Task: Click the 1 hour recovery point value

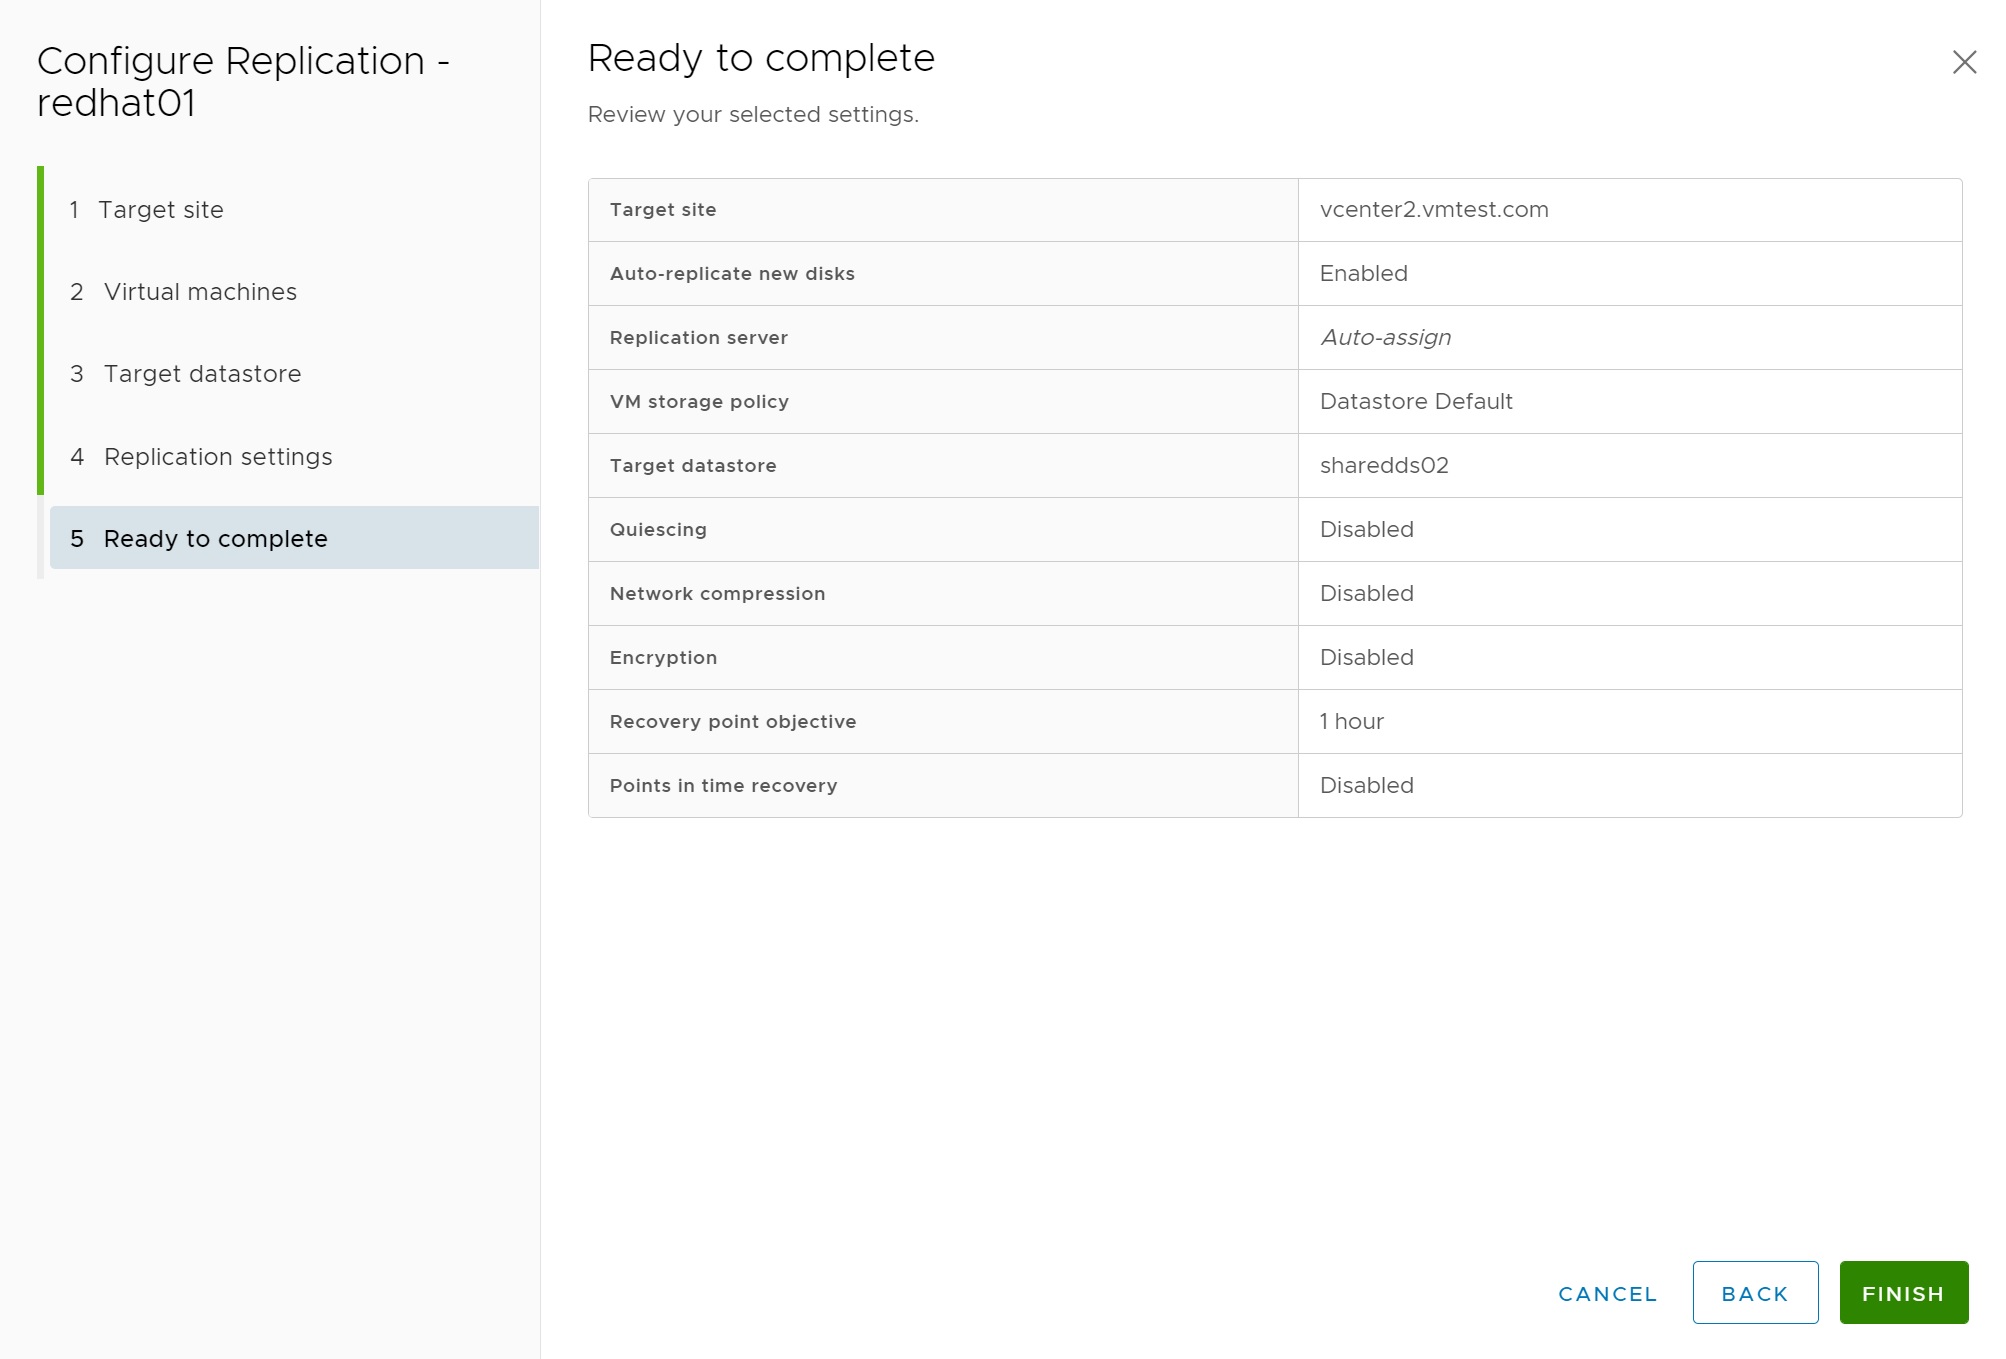Action: coord(1351,722)
